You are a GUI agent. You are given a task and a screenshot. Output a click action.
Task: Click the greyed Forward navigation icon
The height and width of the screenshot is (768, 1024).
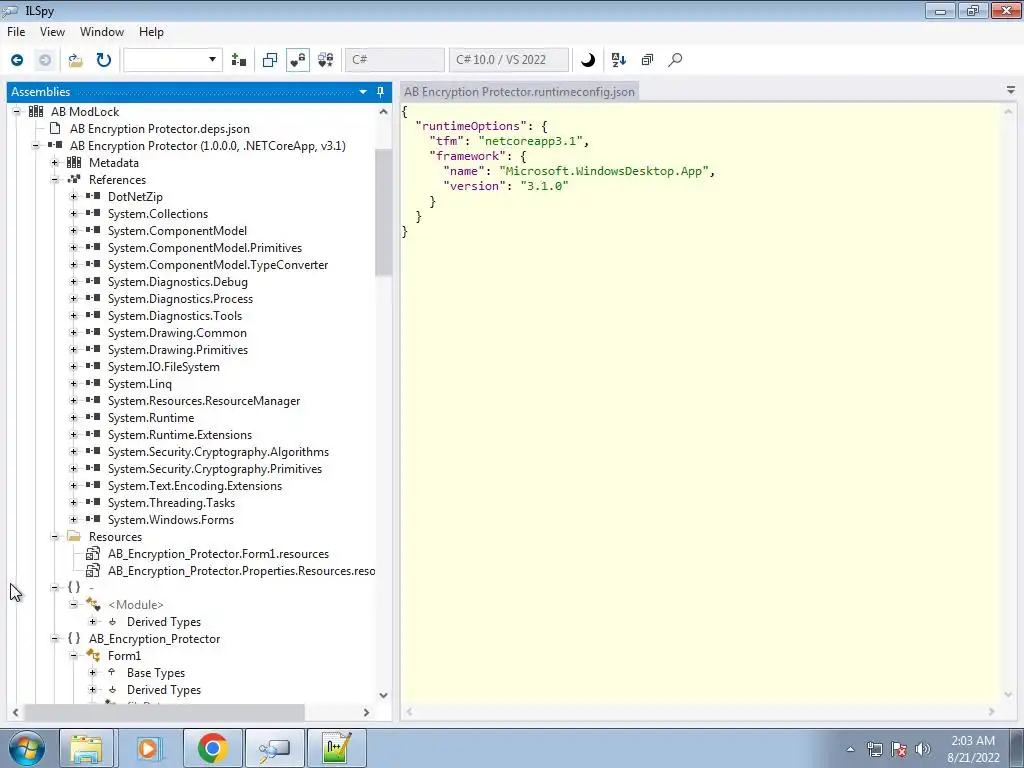(x=44, y=60)
